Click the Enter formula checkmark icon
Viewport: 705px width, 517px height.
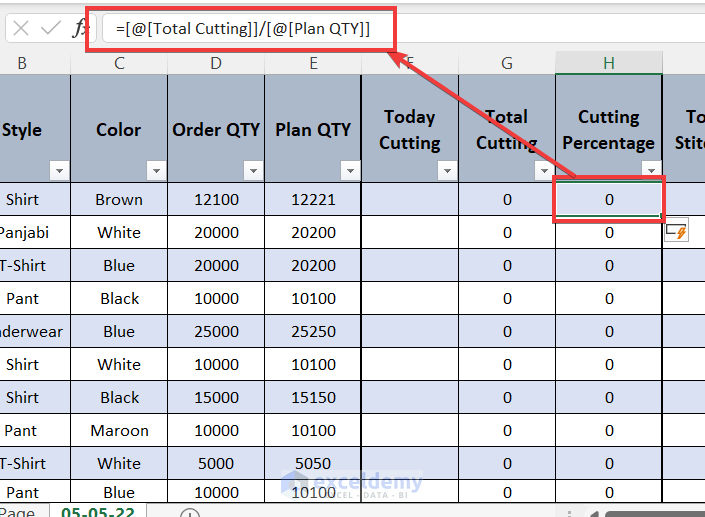click(50, 29)
